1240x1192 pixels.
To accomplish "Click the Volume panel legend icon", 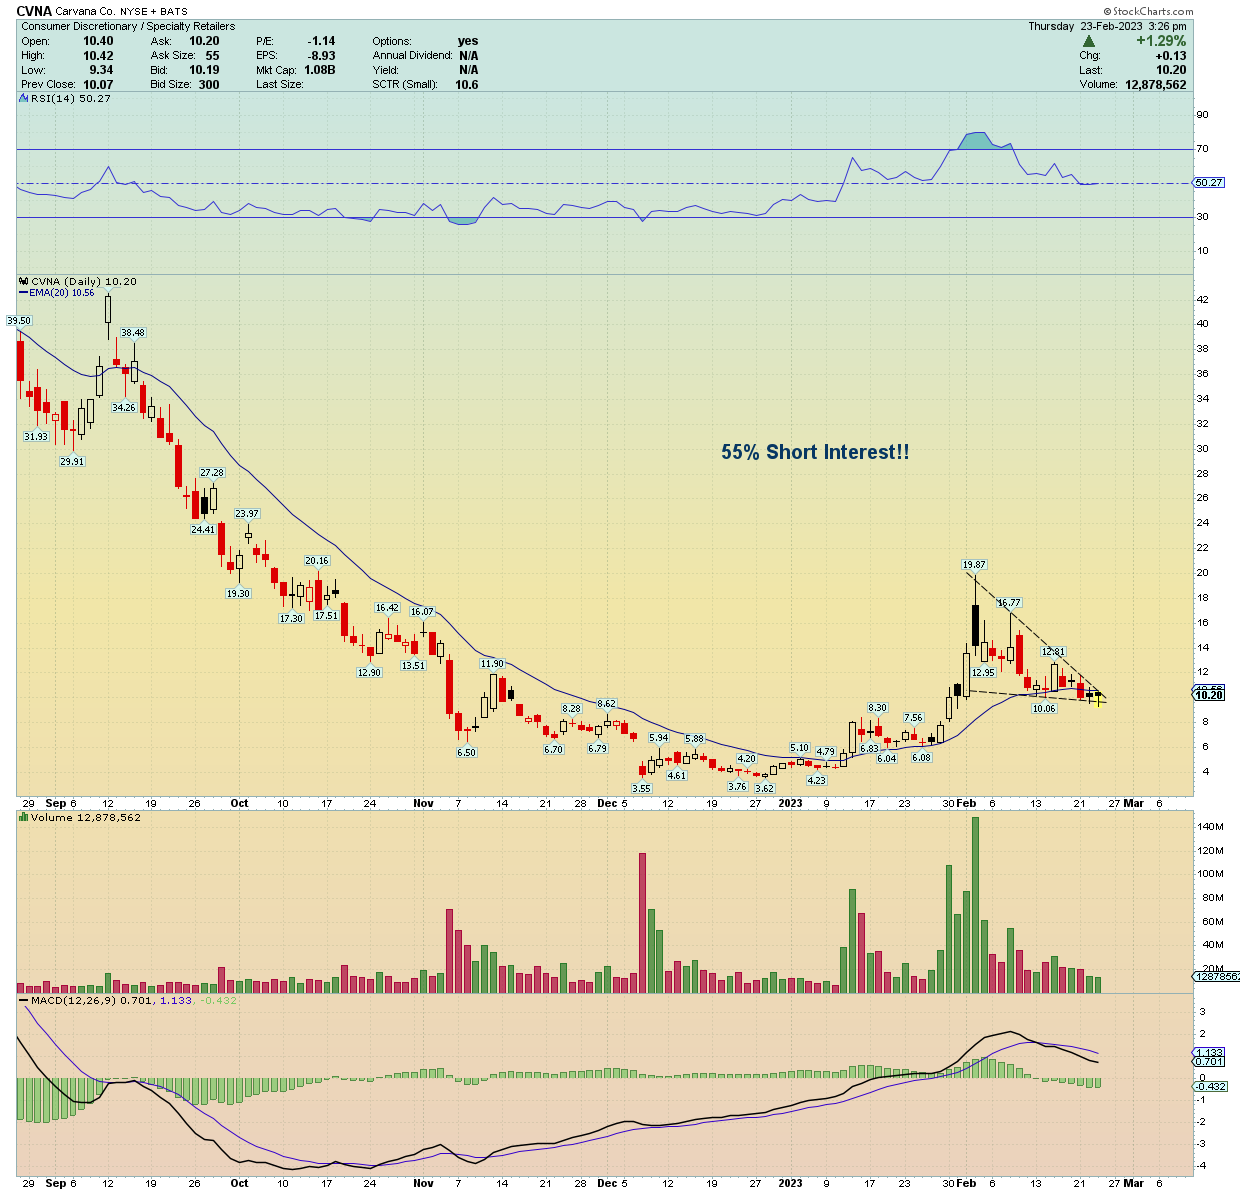I will (24, 817).
